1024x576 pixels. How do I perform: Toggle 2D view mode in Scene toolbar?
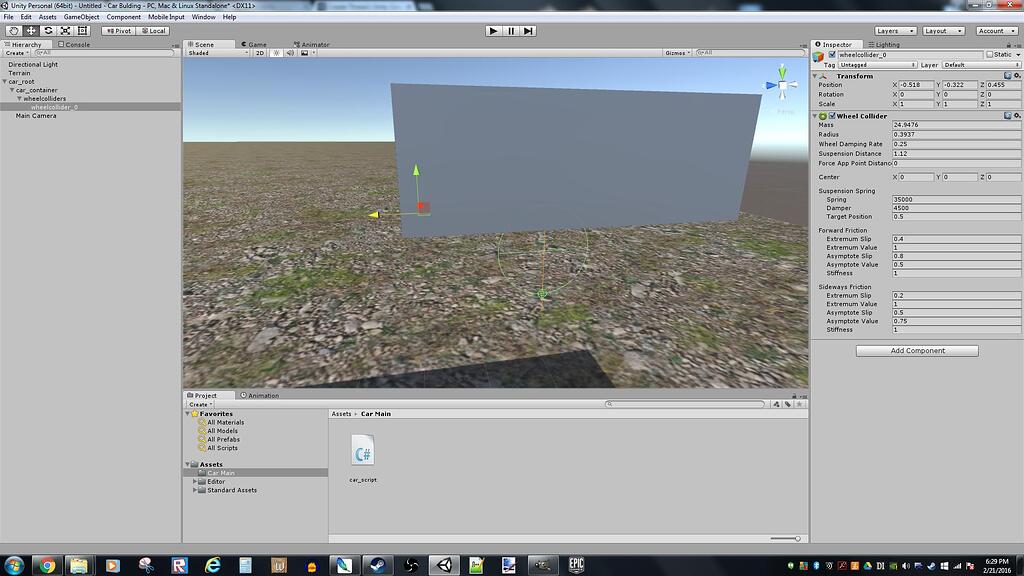coord(260,52)
